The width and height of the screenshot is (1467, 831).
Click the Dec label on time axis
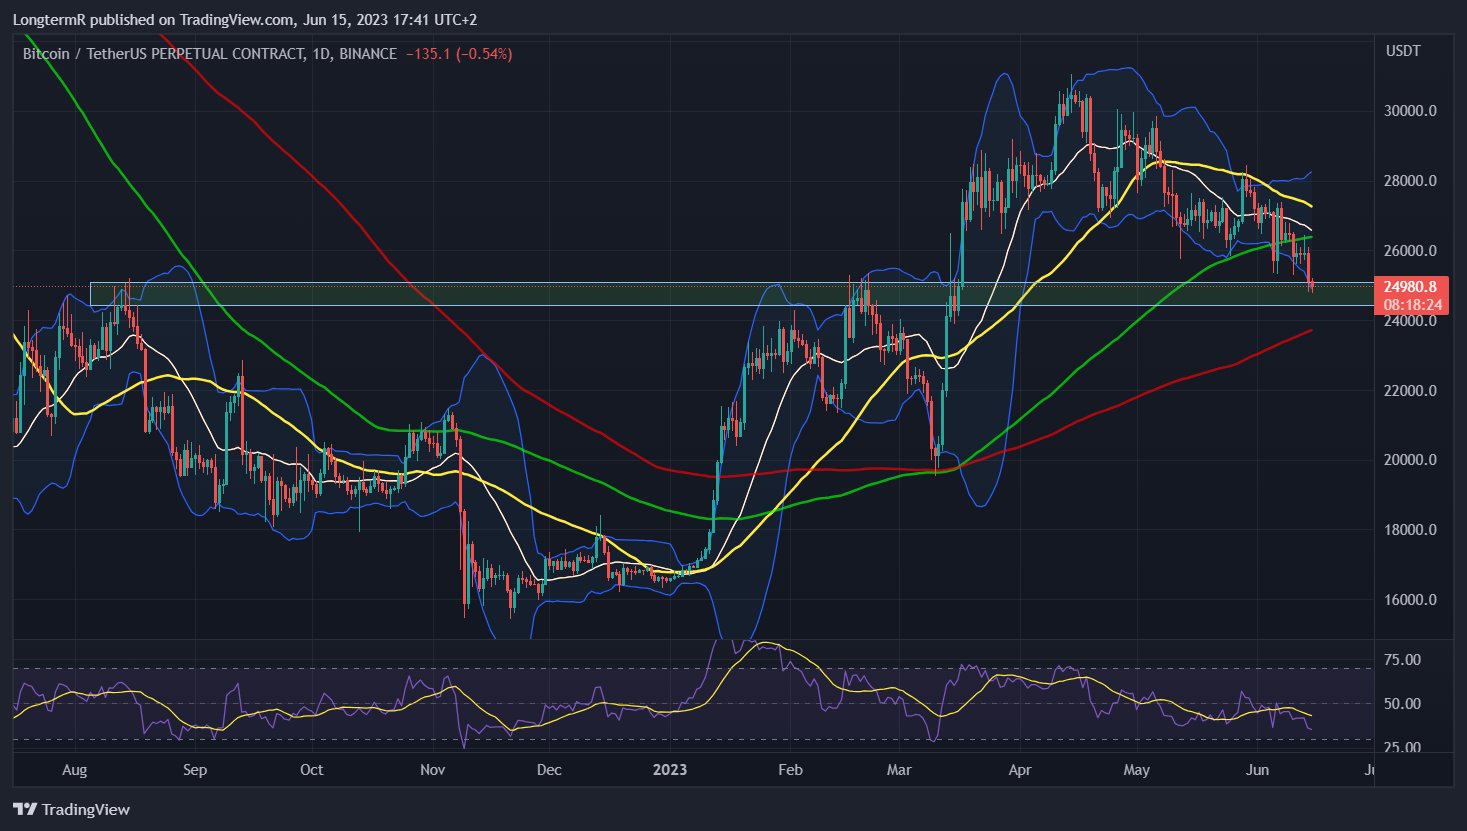click(x=549, y=770)
